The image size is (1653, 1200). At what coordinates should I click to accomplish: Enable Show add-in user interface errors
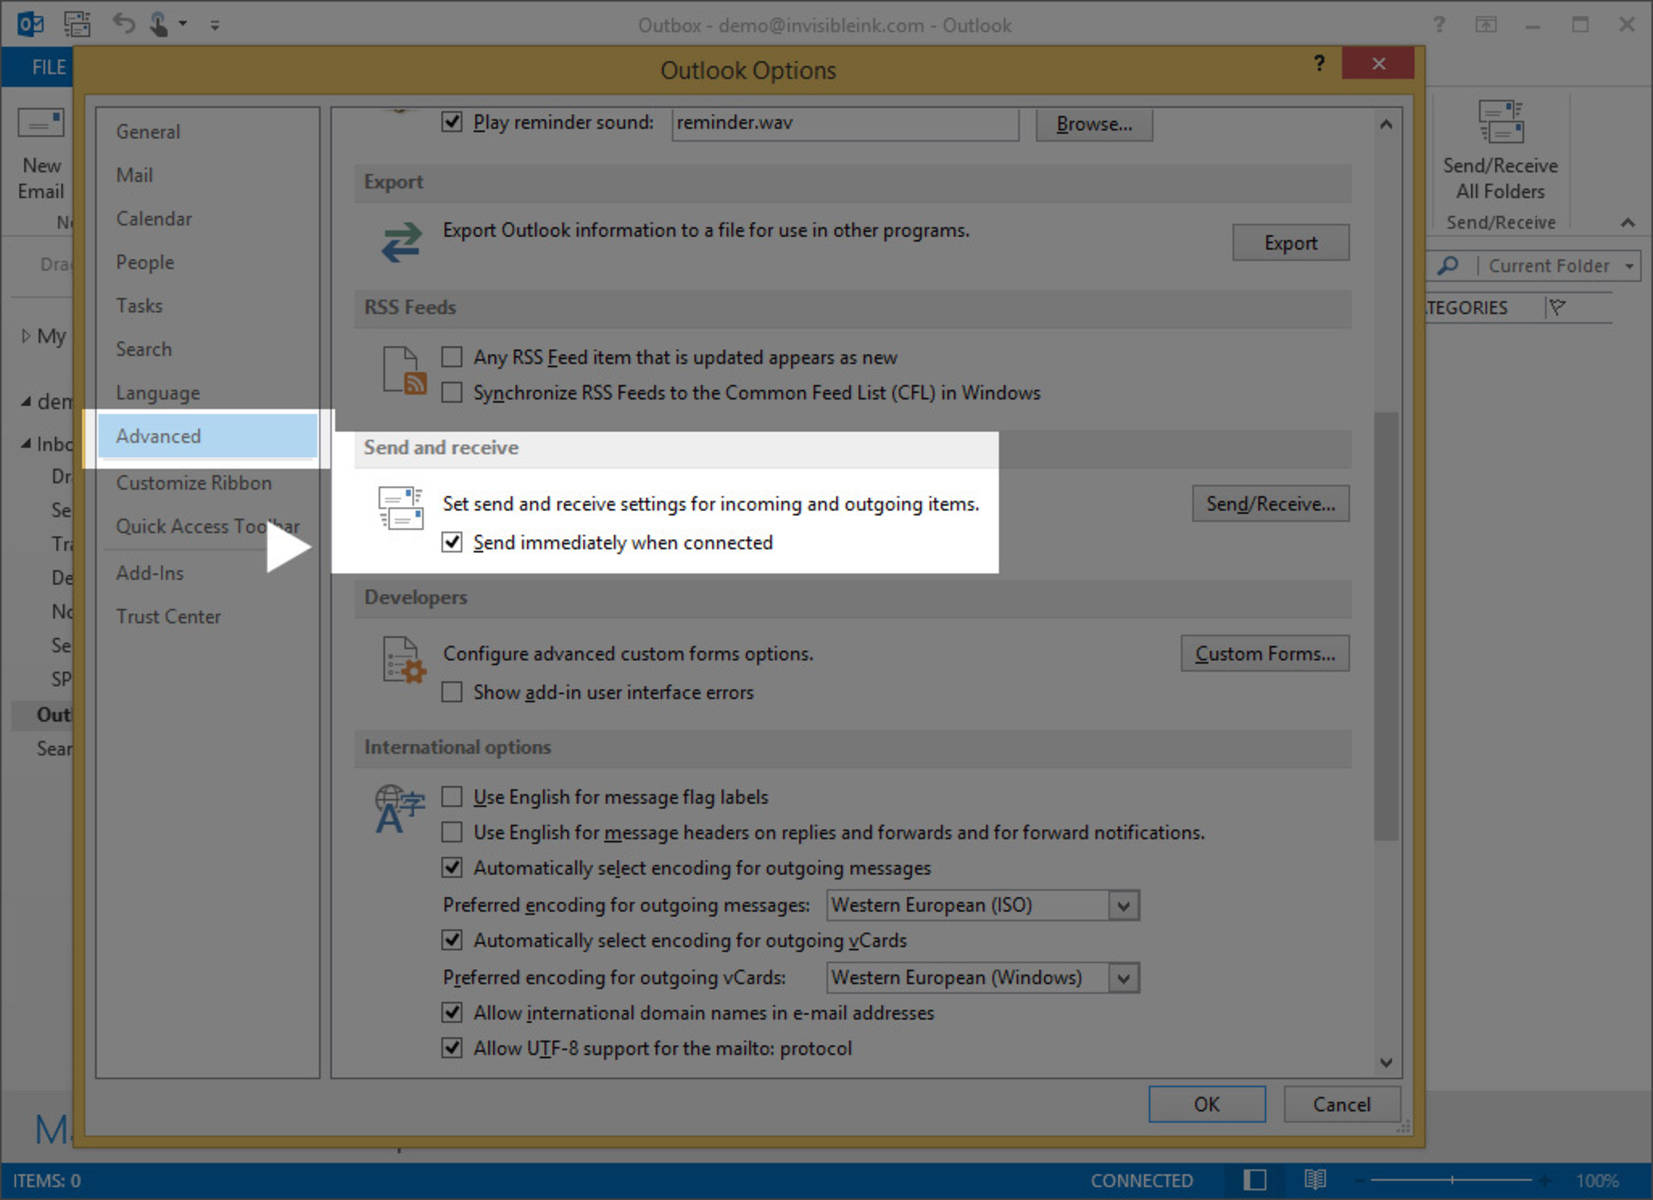click(452, 692)
